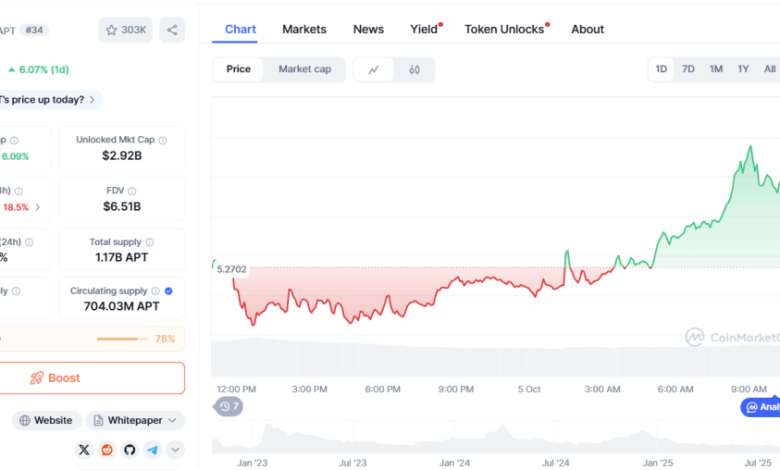This screenshot has width=780, height=470.
Task: Switch to the Token Unlocks tab
Action: [505, 29]
